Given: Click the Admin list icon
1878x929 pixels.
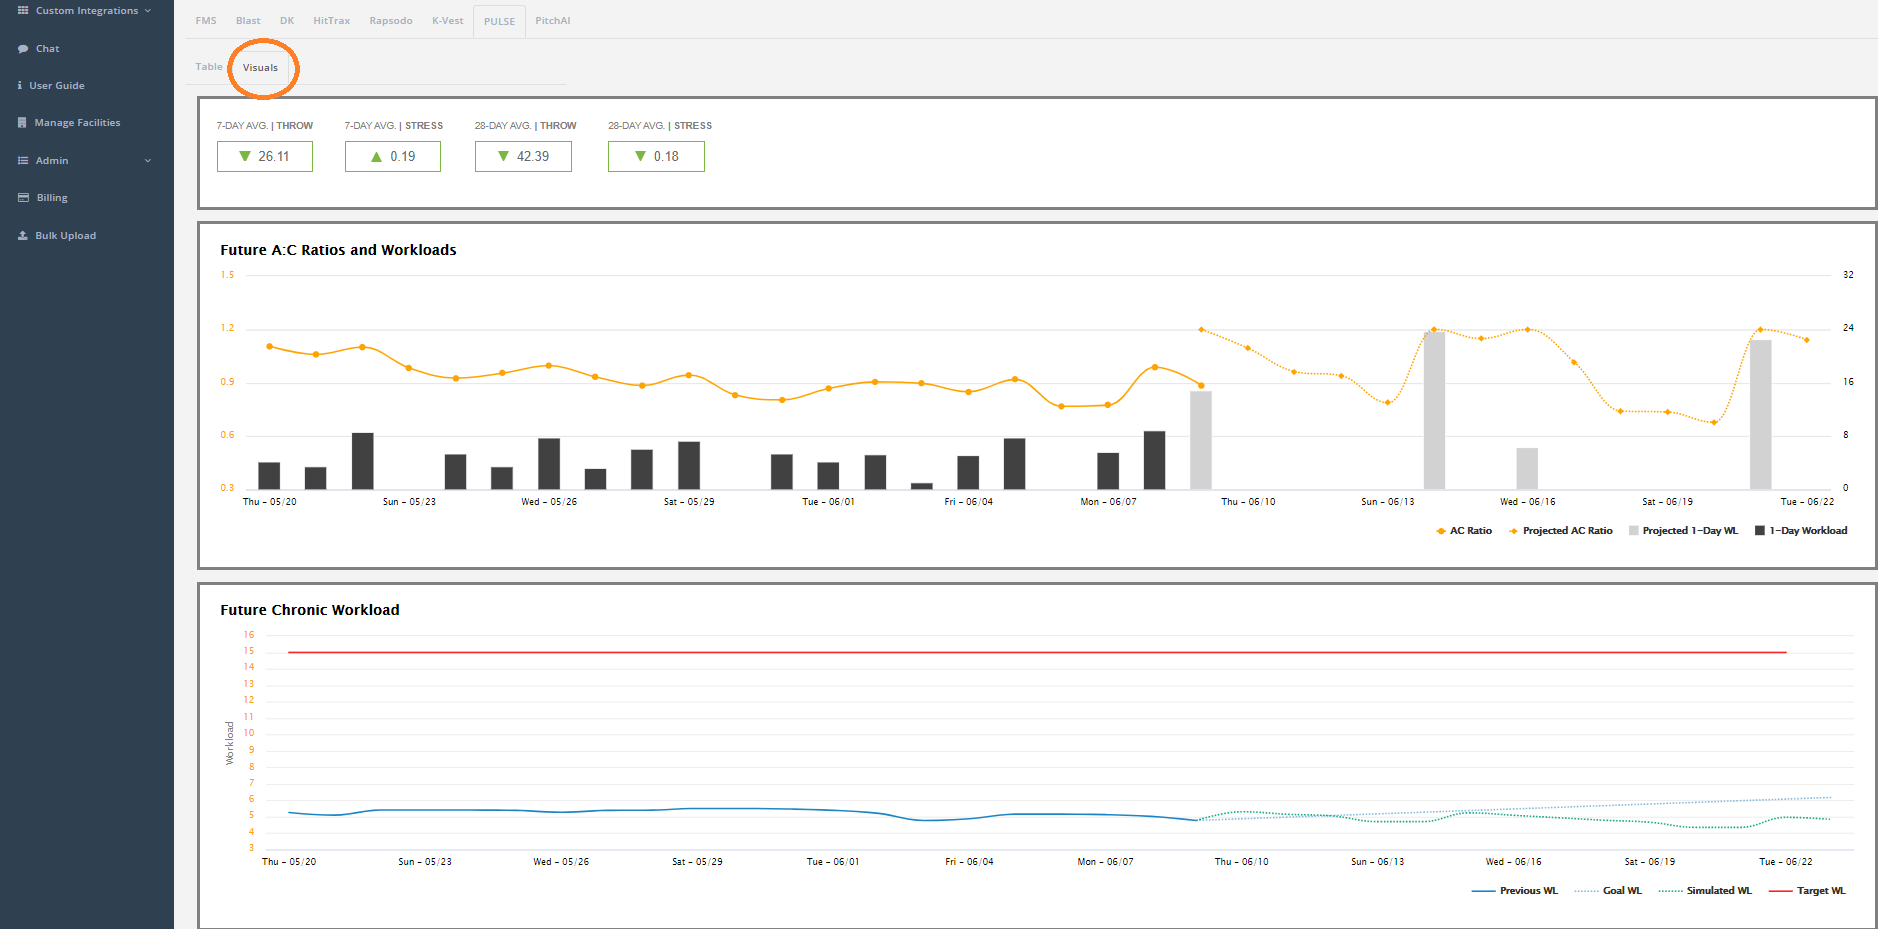Looking at the screenshot, I should coord(23,161).
